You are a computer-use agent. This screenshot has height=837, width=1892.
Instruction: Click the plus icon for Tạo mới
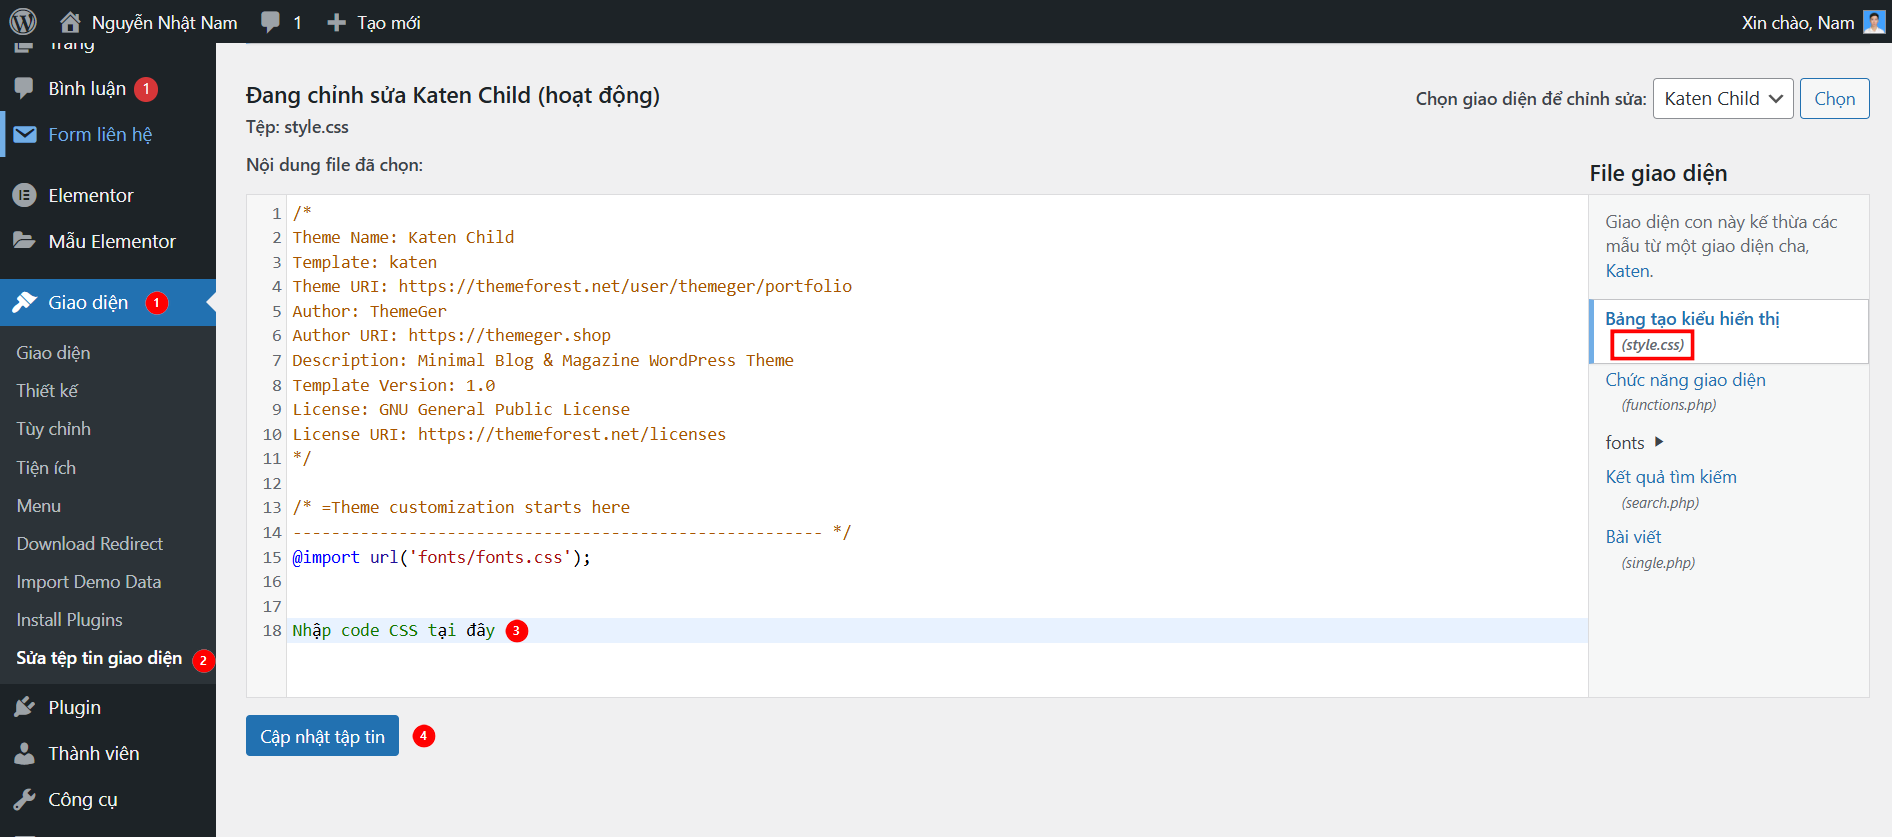[337, 22]
